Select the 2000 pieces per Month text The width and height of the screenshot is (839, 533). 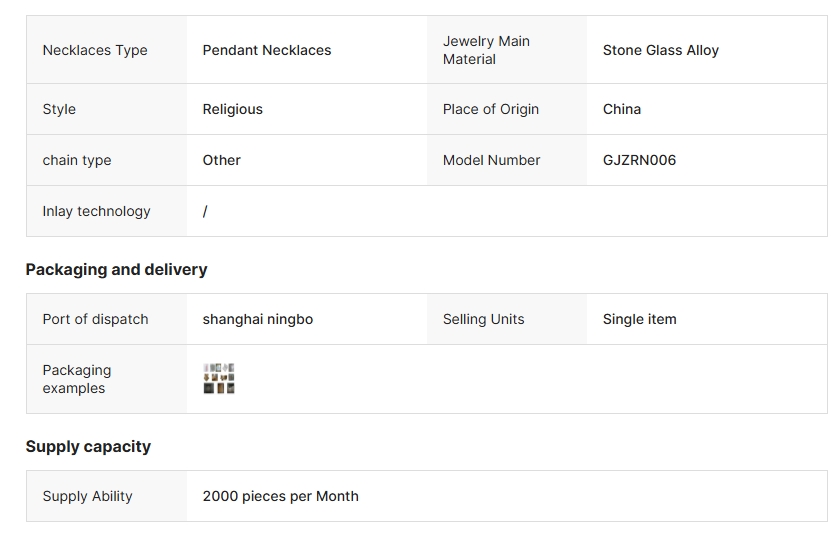point(280,496)
